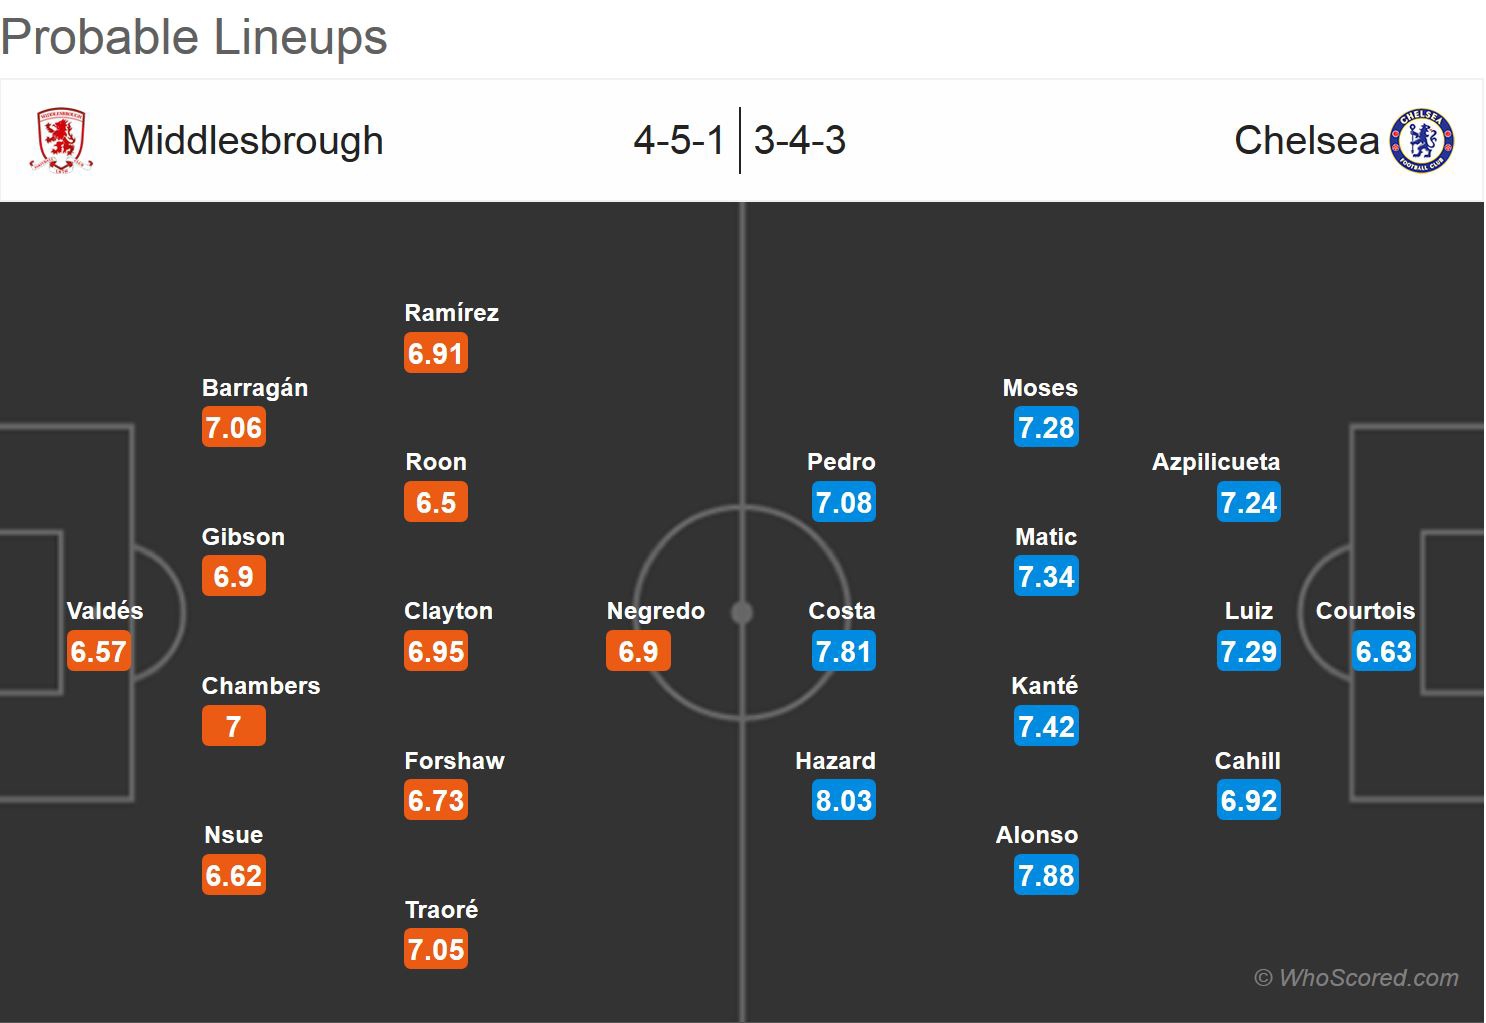Select Kanté's 7.42 rating badge
This screenshot has height=1023, width=1486.
(1046, 727)
